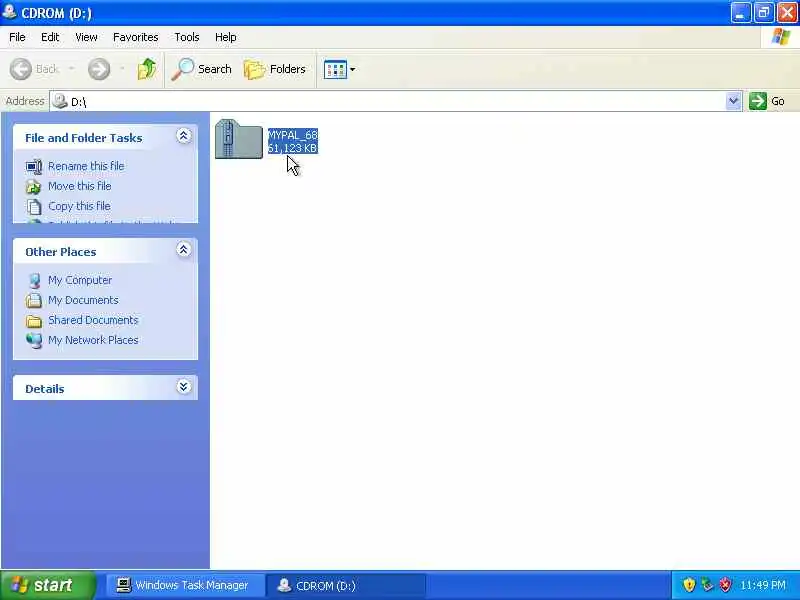This screenshot has width=800, height=600.
Task: Open My Documents link
Action: pyautogui.click(x=83, y=300)
